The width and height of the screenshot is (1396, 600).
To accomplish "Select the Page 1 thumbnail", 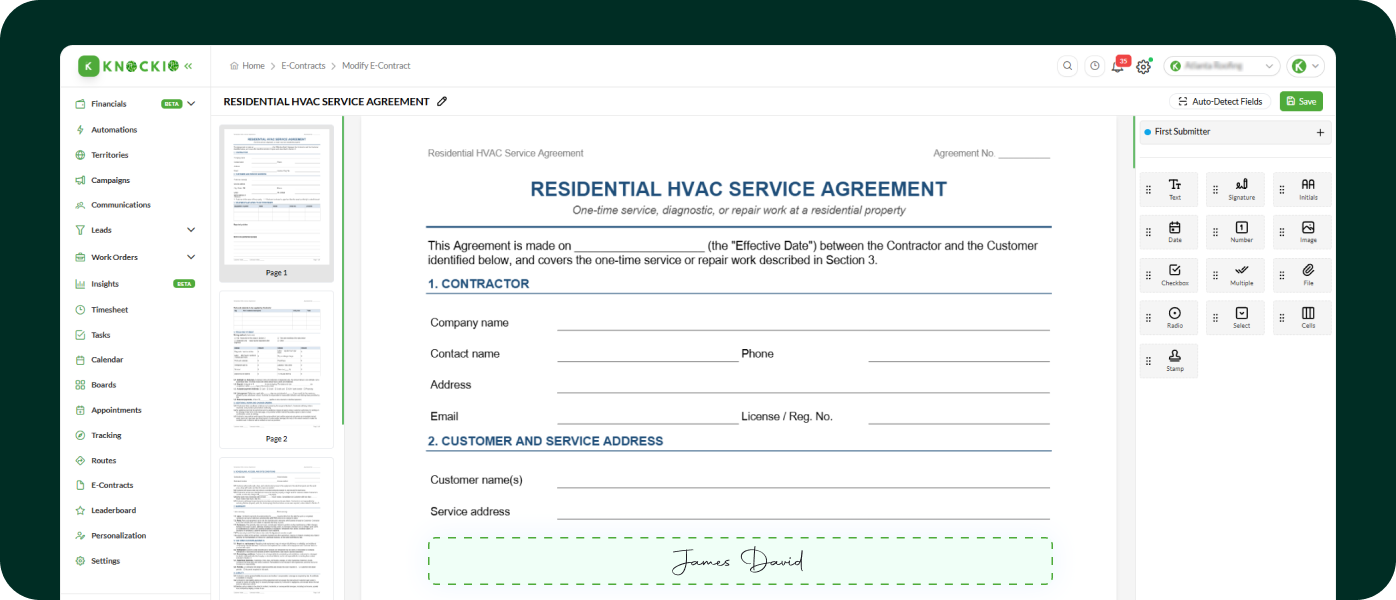I will [276, 203].
